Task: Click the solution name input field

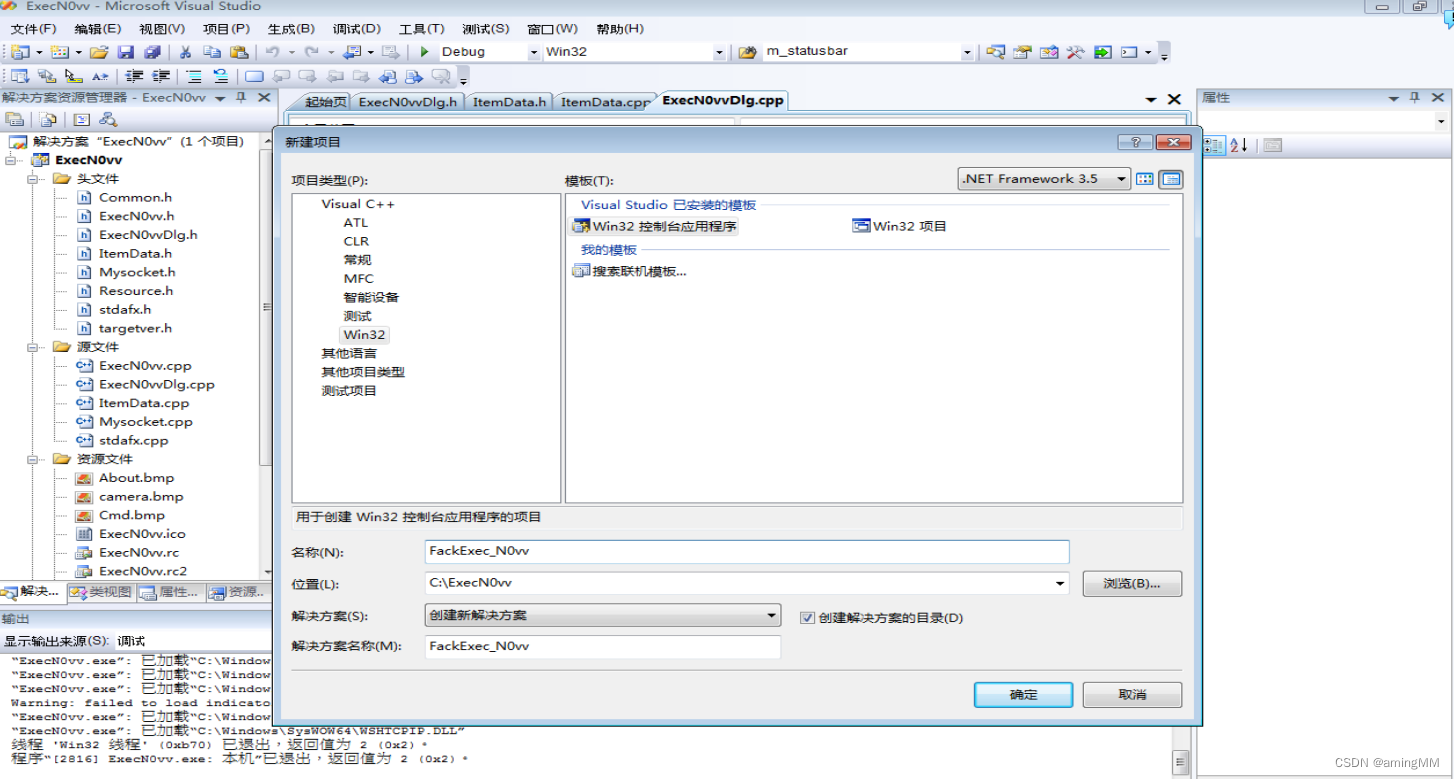Action: click(x=603, y=646)
